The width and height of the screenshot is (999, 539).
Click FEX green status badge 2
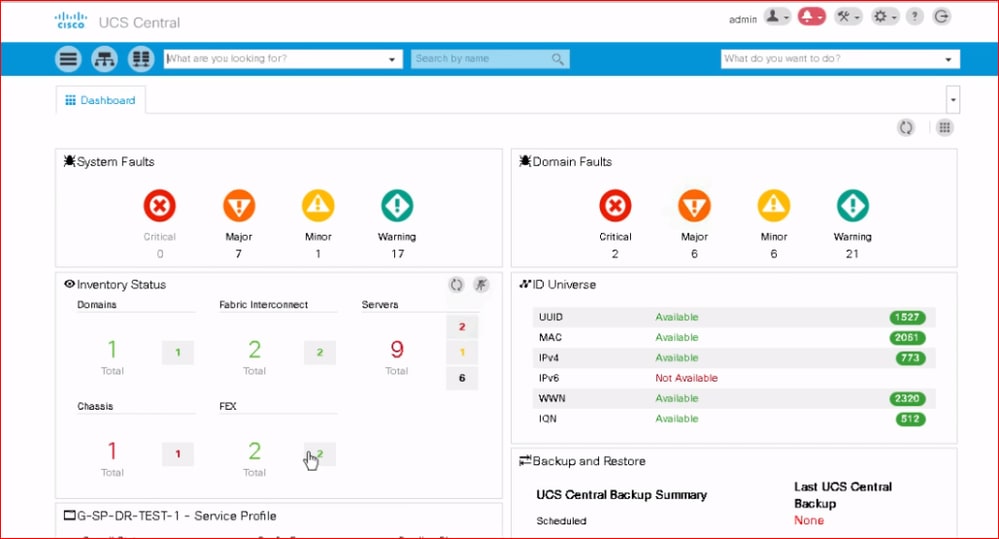320,454
